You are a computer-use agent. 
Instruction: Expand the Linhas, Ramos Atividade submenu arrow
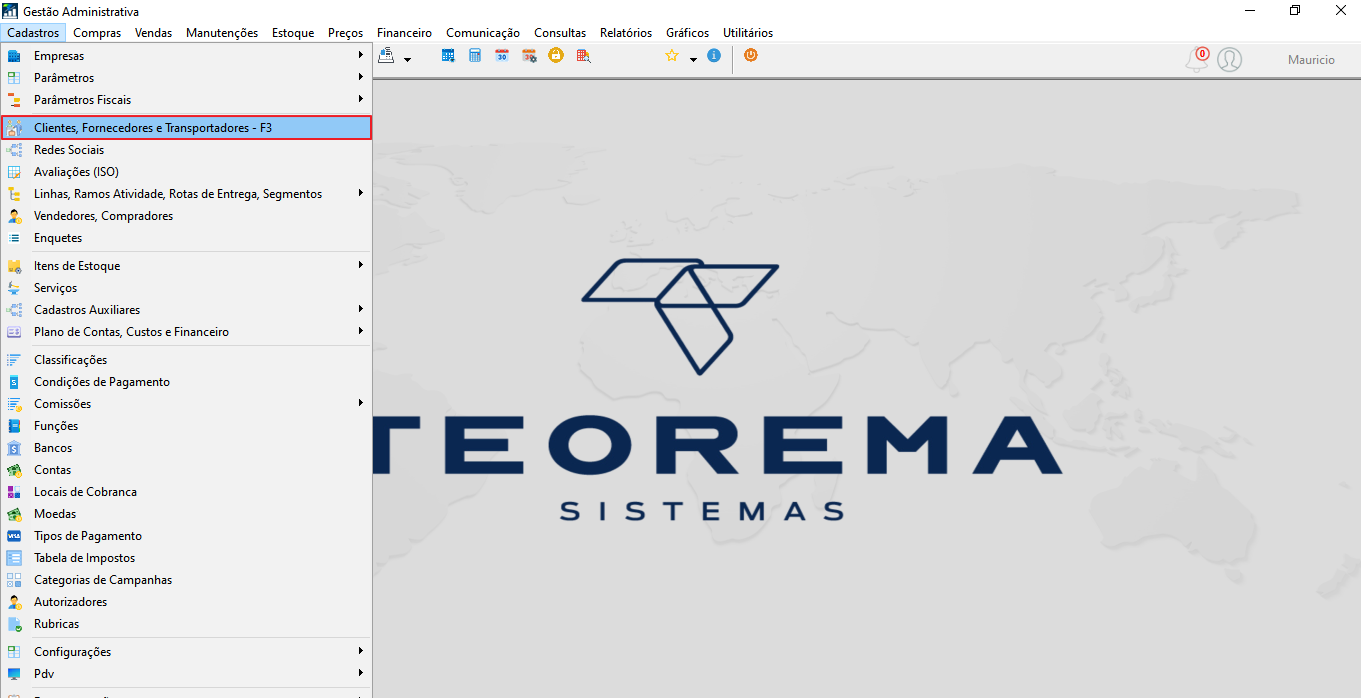tap(361, 193)
